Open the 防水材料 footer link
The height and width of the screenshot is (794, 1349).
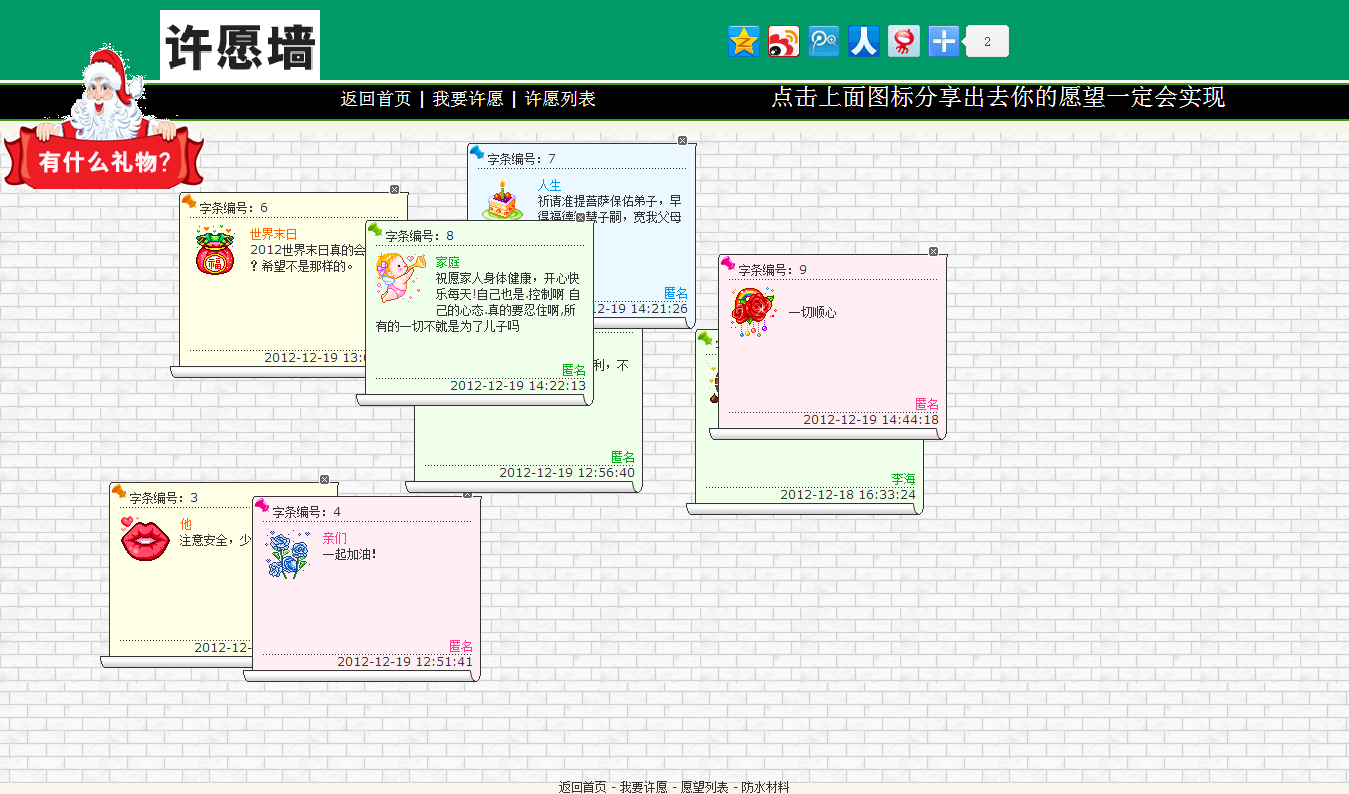(x=765, y=787)
